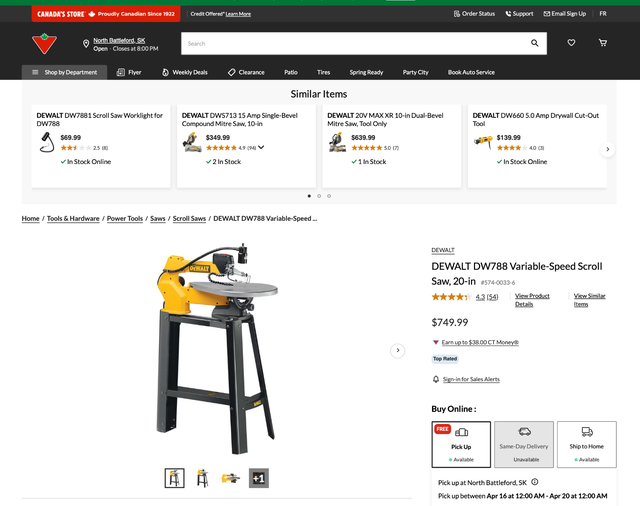640x506 pixels.
Task: Click the View Similar Items link
Action: pos(589,300)
